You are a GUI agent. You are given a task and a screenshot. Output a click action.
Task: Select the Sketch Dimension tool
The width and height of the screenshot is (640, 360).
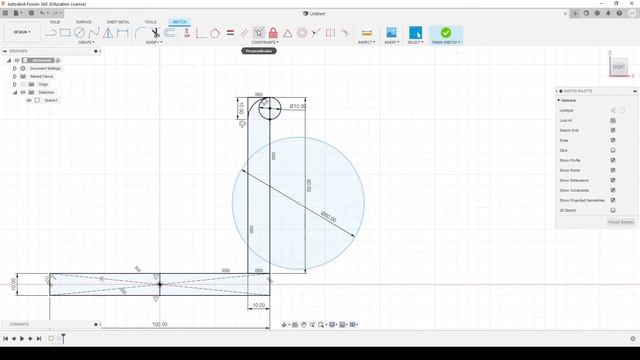click(x=122, y=33)
